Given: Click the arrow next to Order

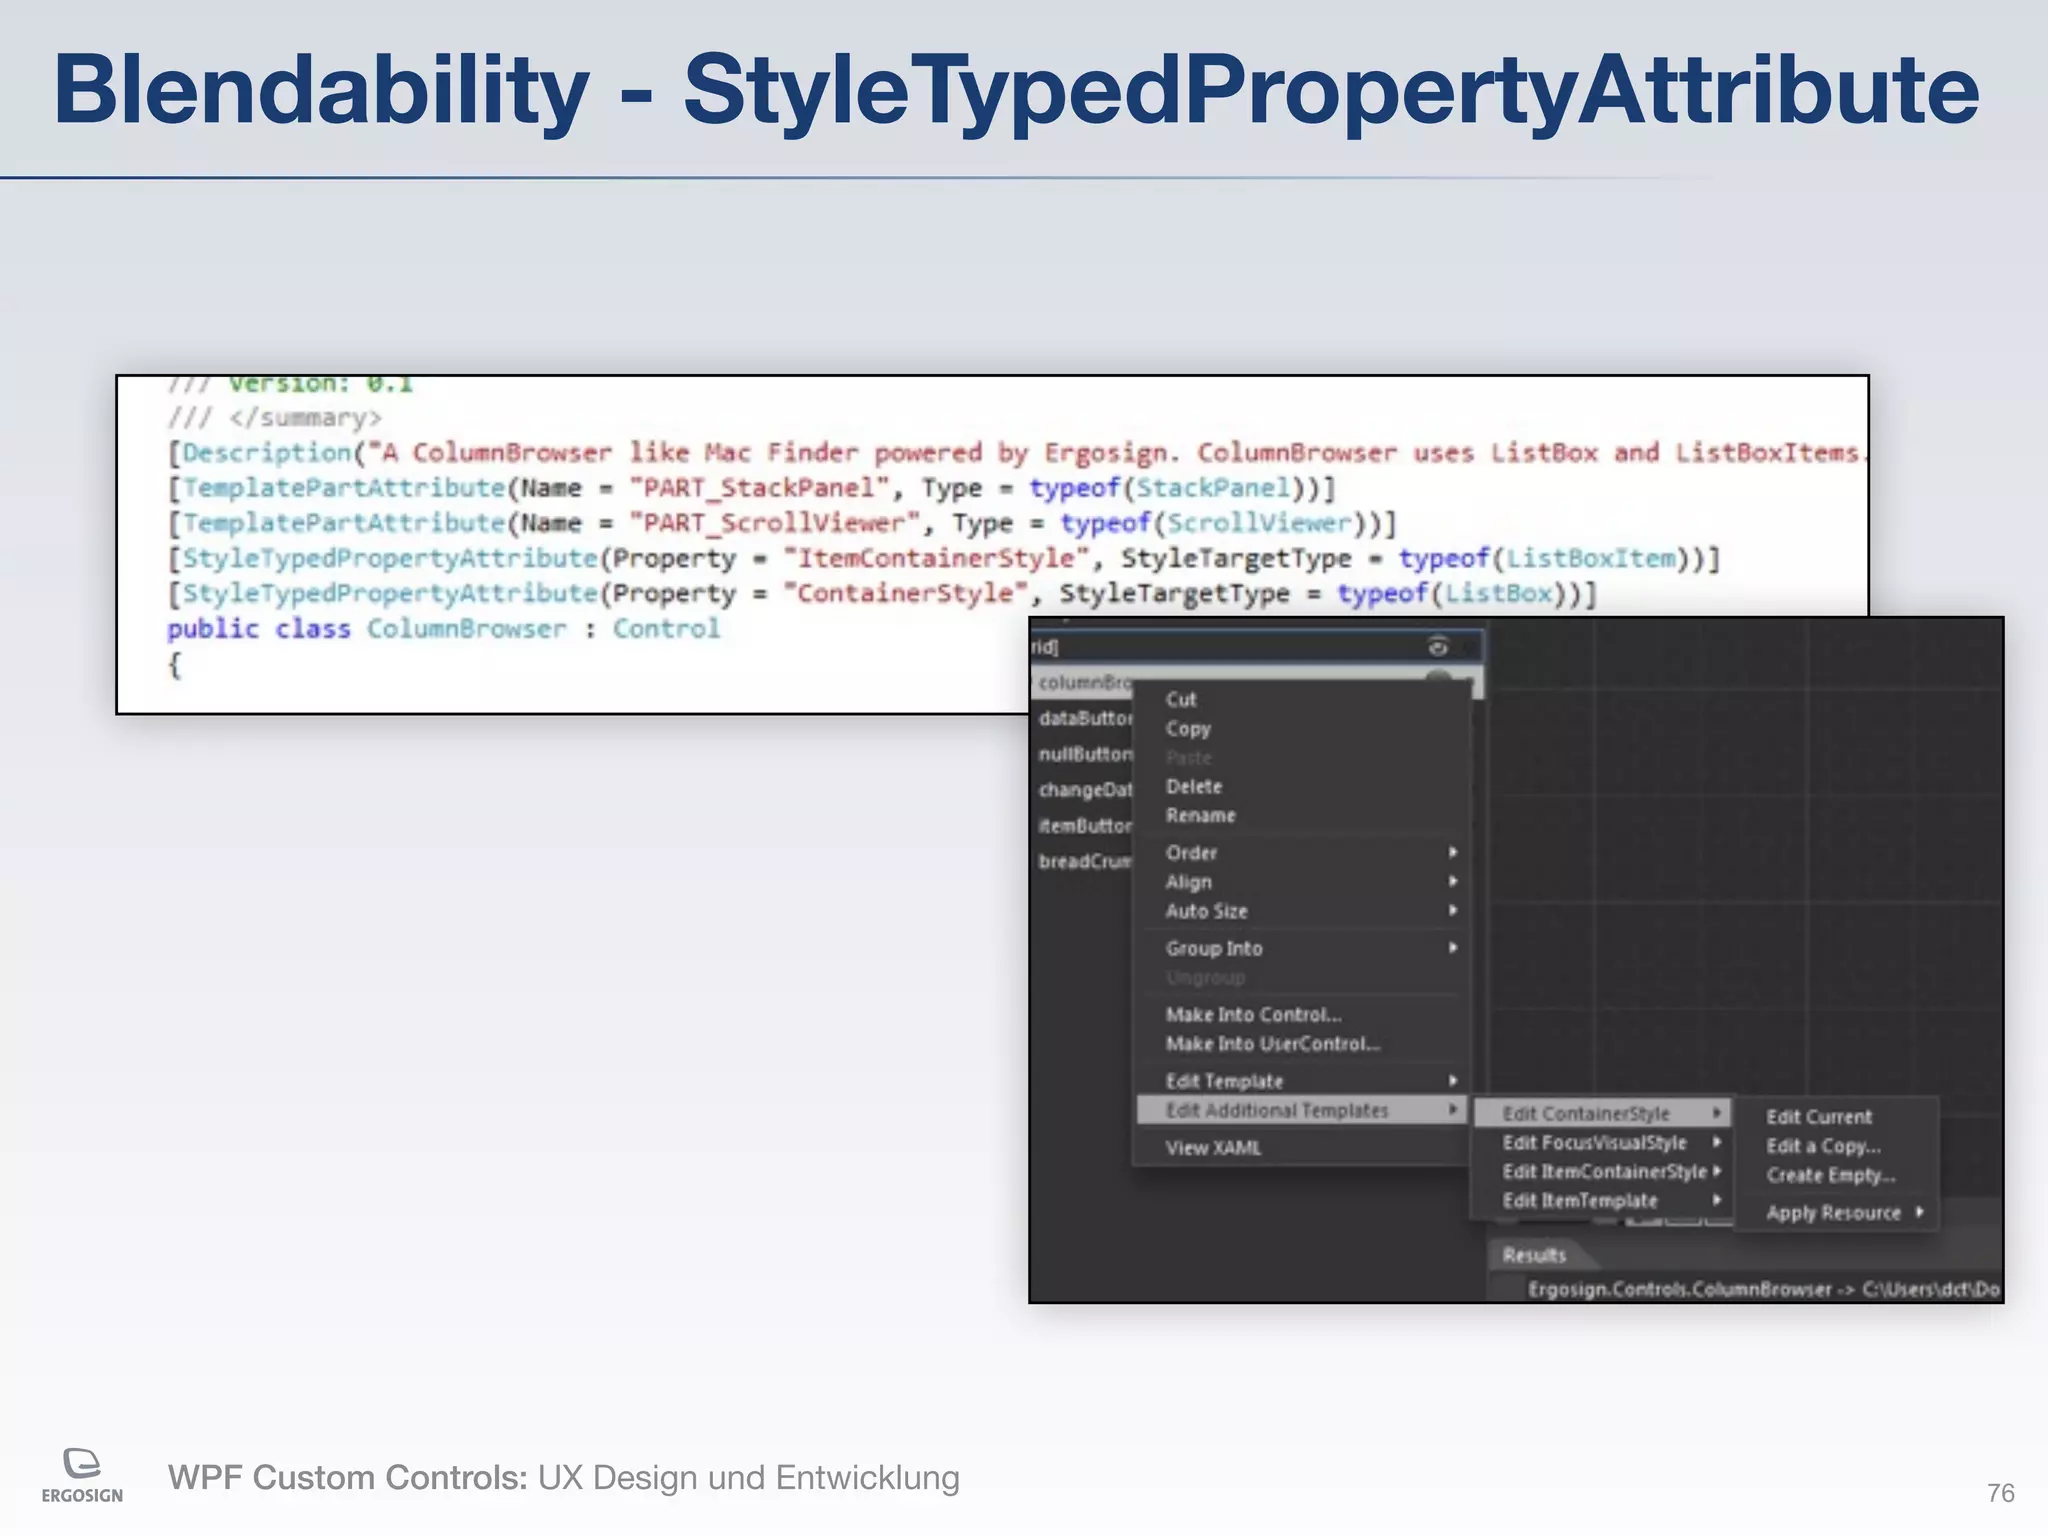Looking at the screenshot, I should [1453, 852].
